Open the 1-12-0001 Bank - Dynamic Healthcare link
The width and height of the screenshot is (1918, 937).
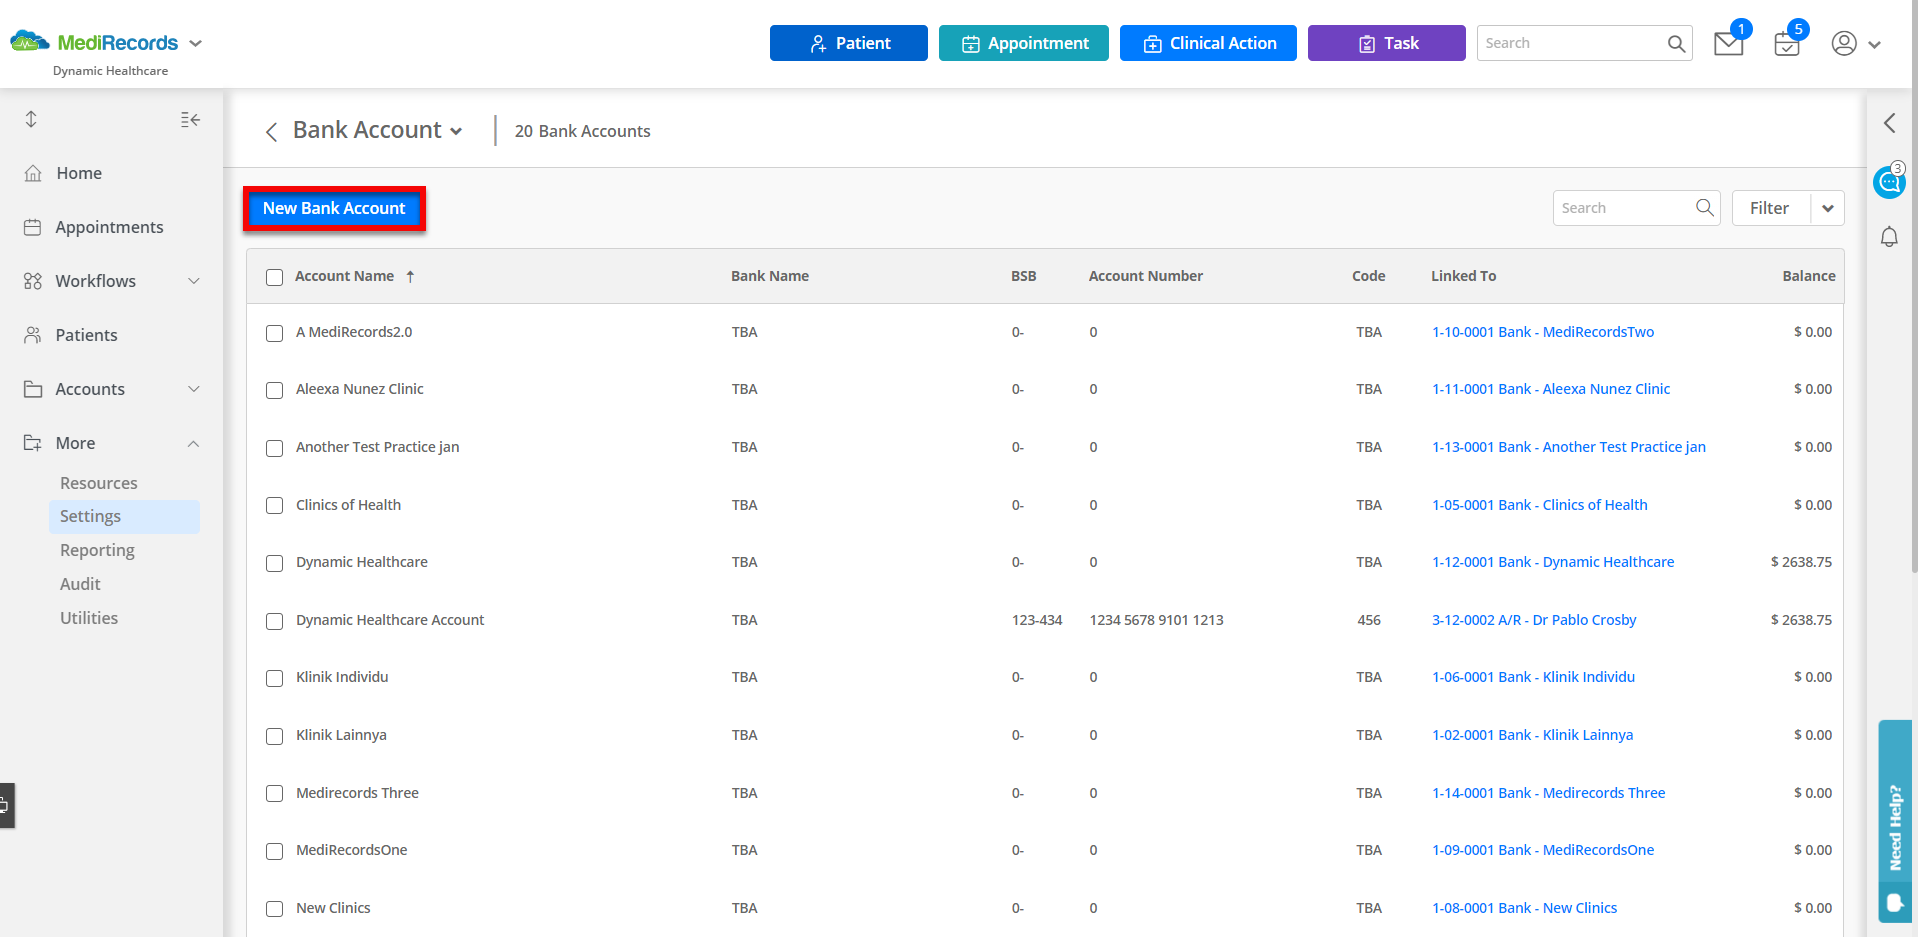coord(1553,562)
